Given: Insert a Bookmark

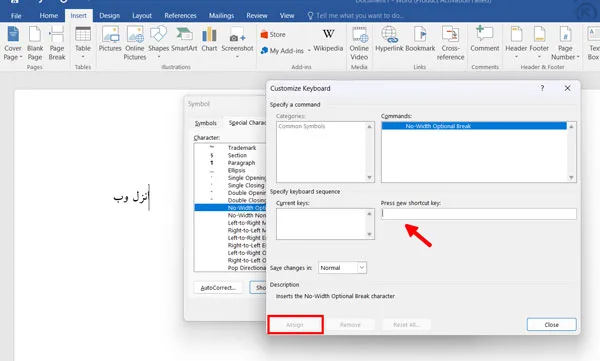Looking at the screenshot, I should pyautogui.click(x=420, y=39).
